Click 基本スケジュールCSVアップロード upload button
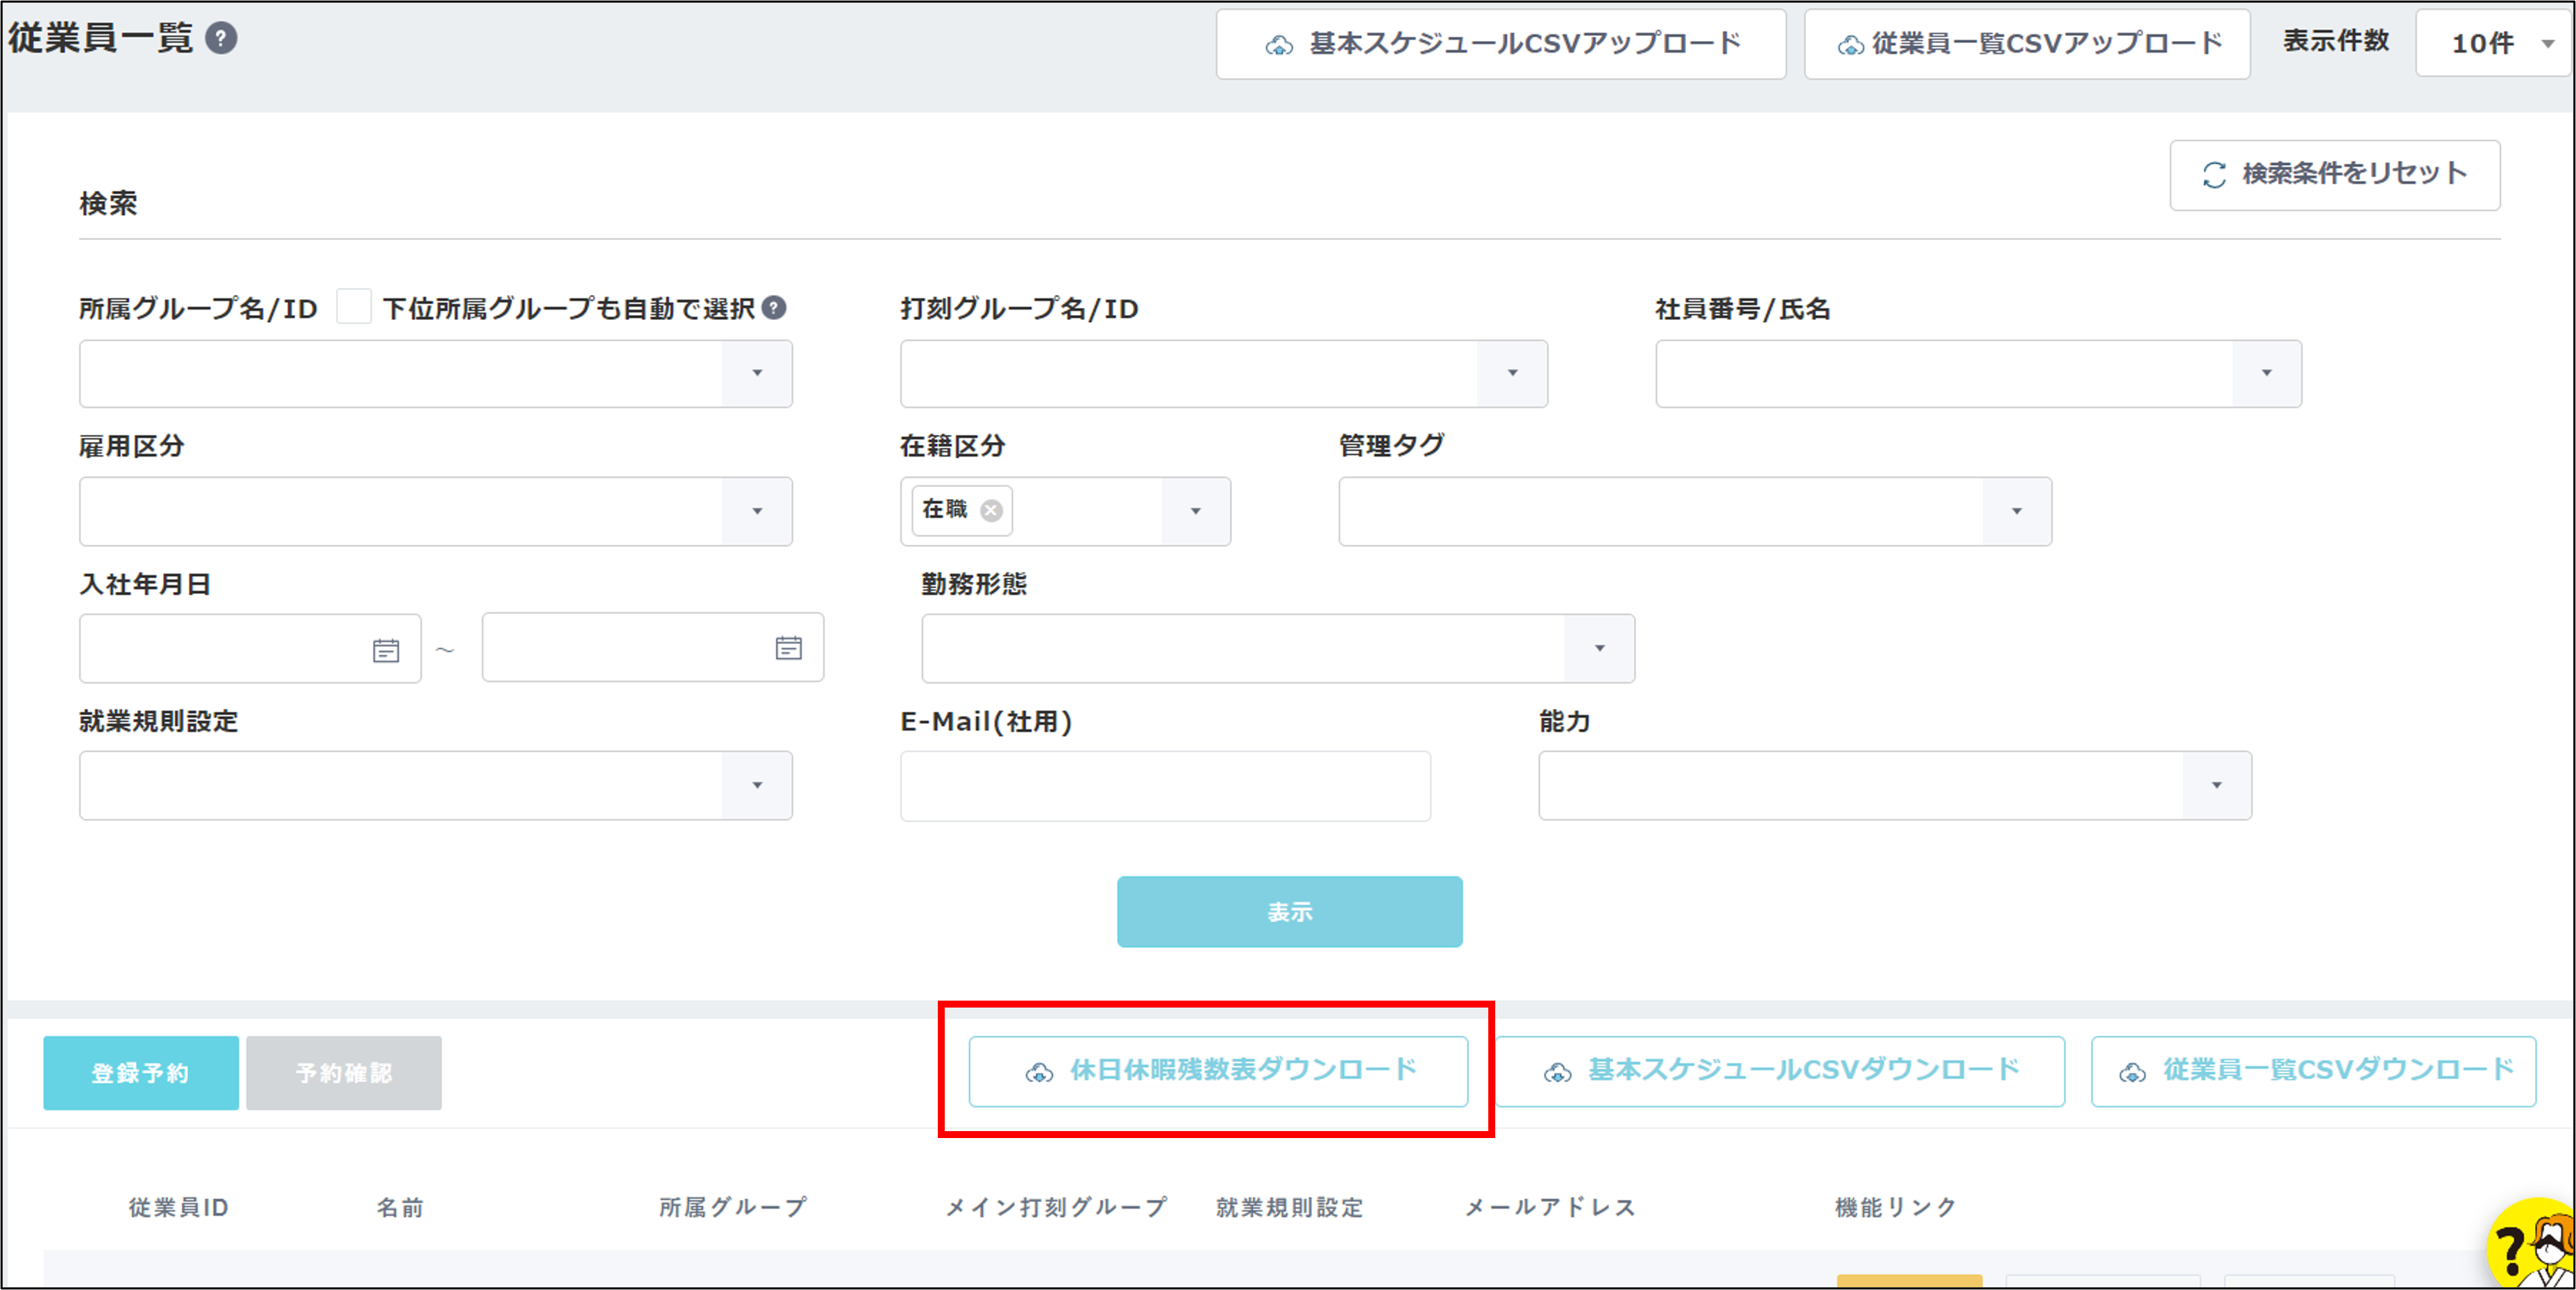The height and width of the screenshot is (1290, 2576). click(x=1500, y=44)
